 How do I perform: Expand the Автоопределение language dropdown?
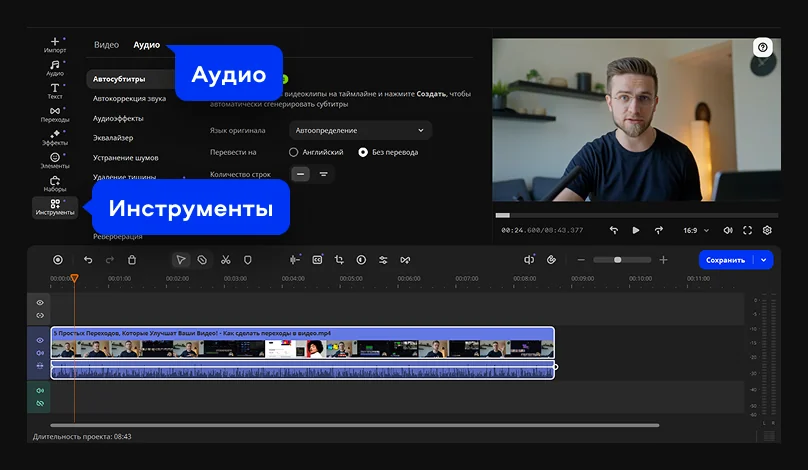(x=360, y=130)
